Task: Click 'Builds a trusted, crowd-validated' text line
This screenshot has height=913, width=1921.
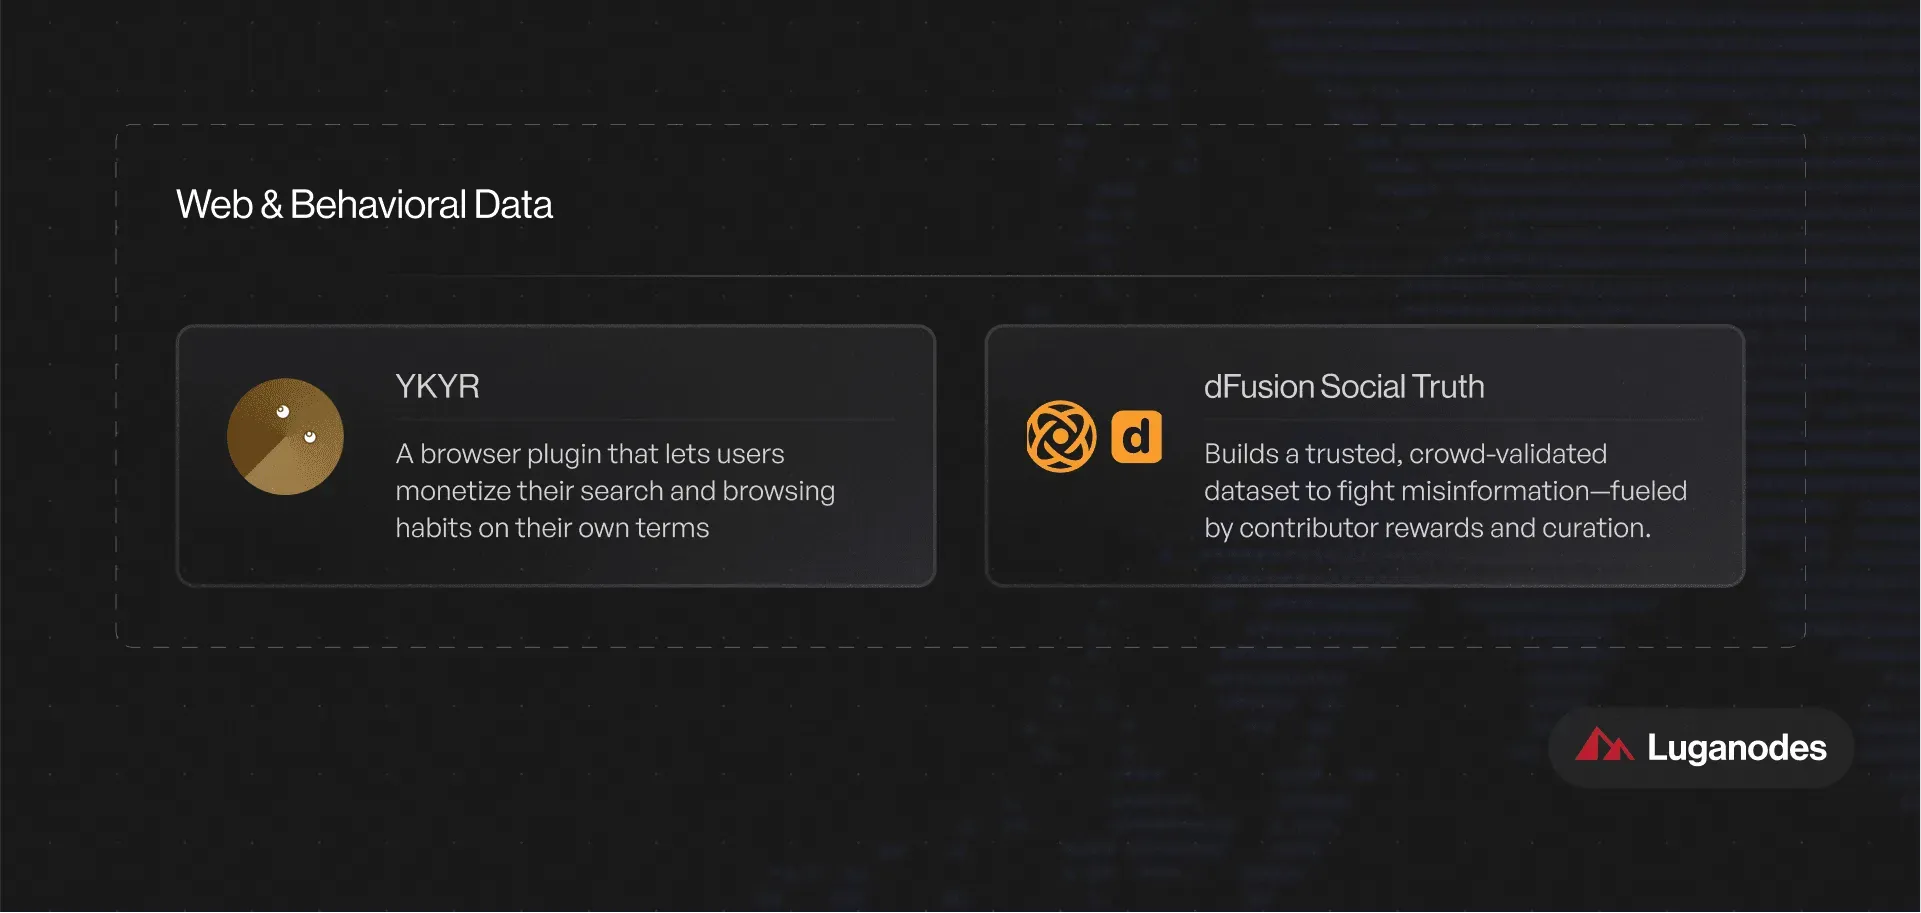Action: [x=1405, y=454]
